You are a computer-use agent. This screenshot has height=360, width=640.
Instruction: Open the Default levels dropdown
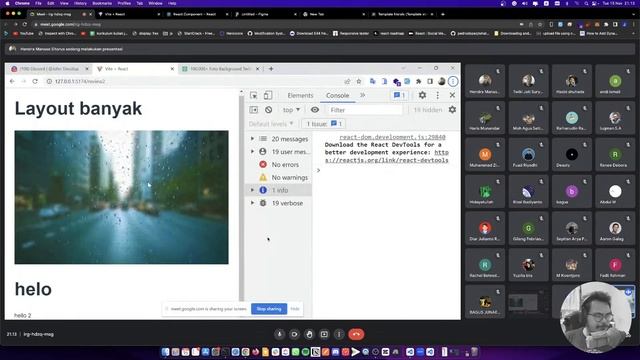[271, 124]
